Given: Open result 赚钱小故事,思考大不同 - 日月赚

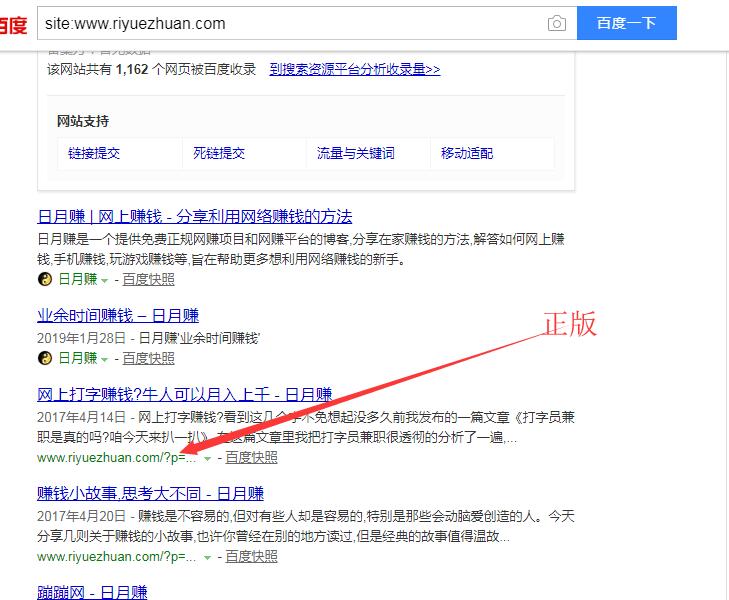Looking at the screenshot, I should point(151,493).
